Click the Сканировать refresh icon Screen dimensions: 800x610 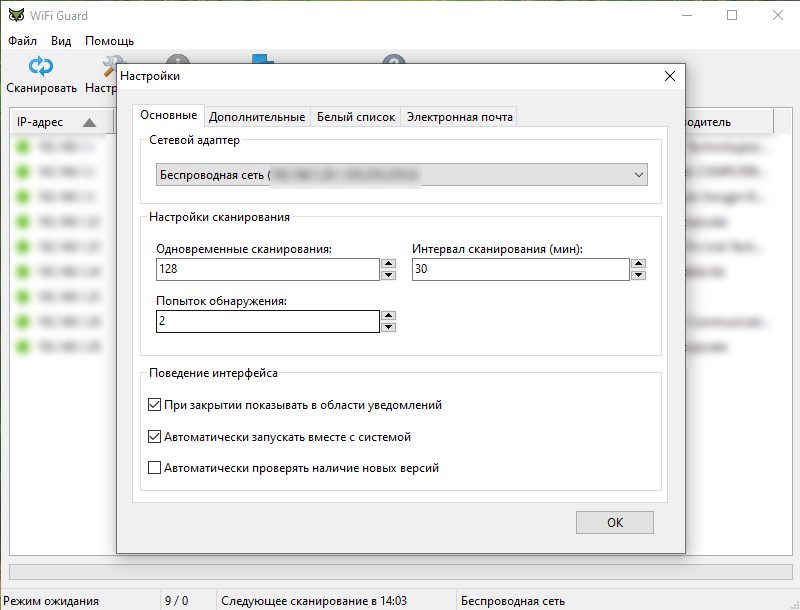40,67
